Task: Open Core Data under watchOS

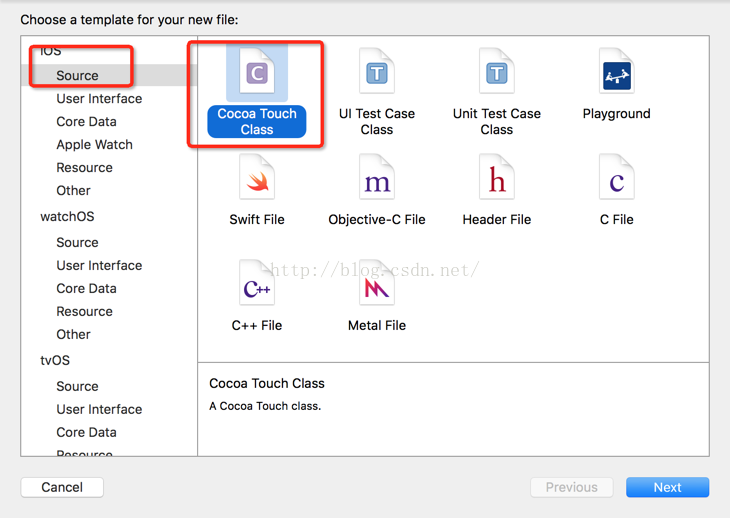Action: click(x=86, y=289)
